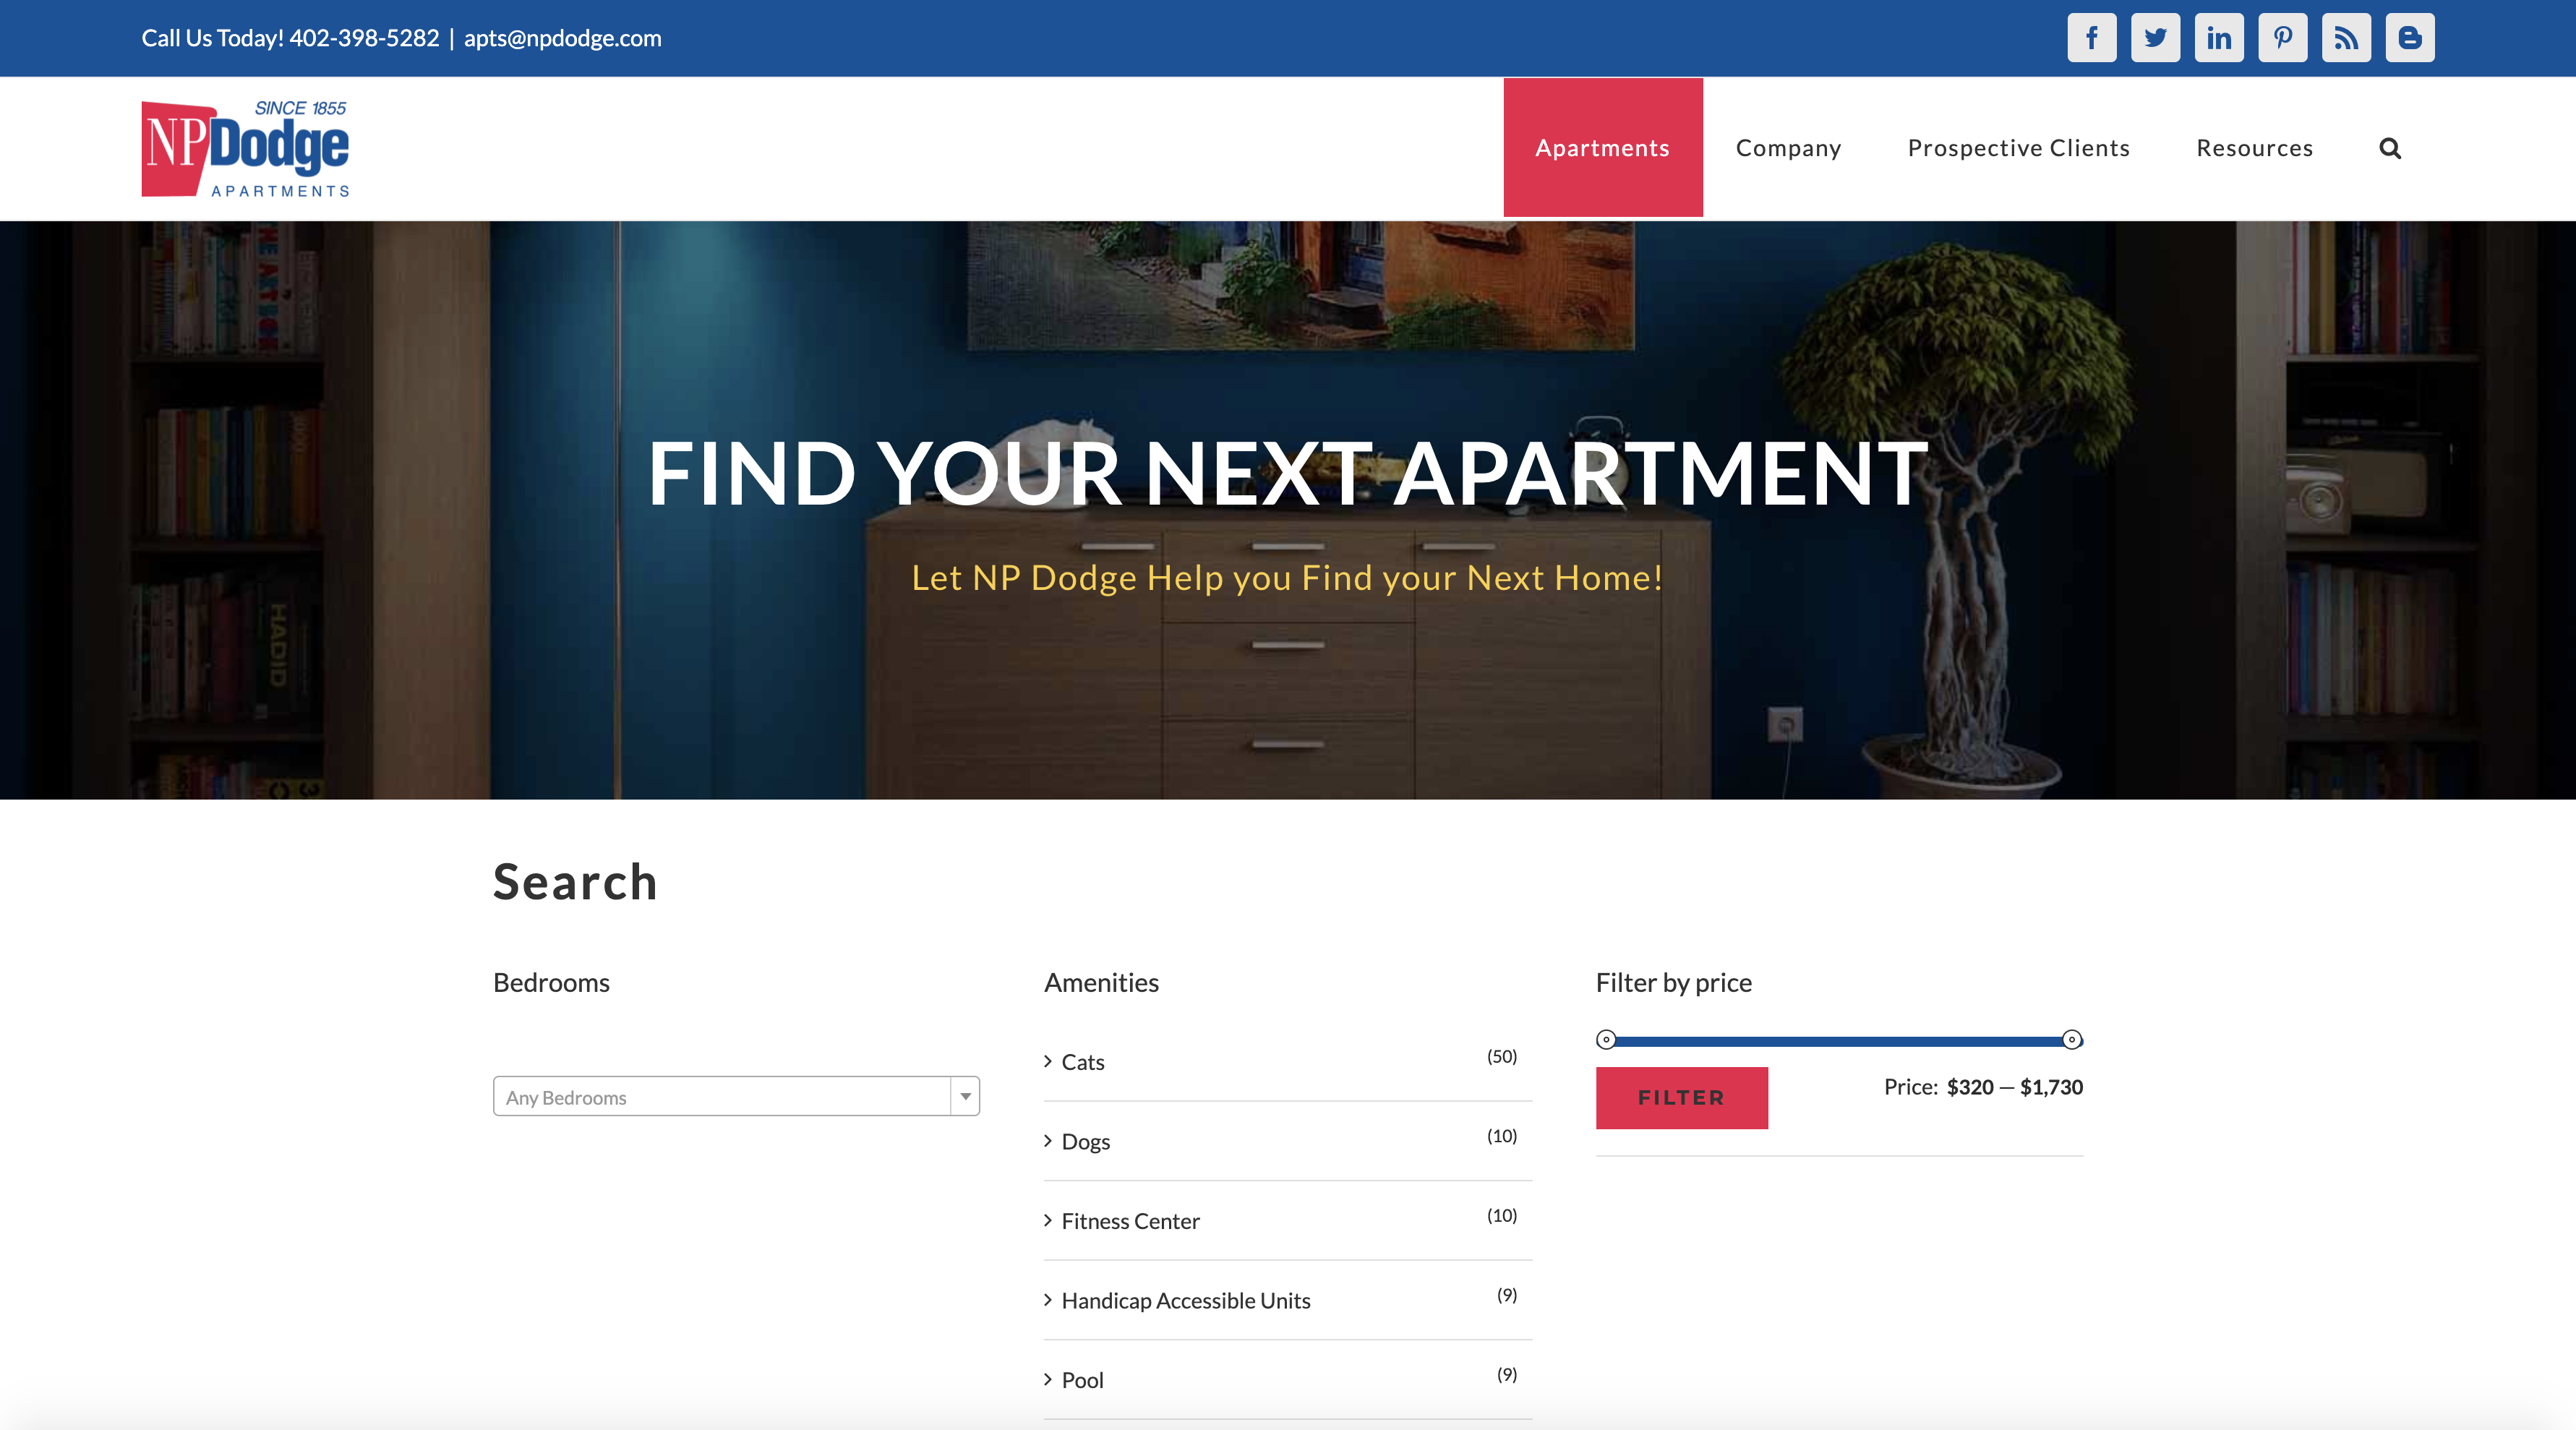Select the Fitness Center amenity
The height and width of the screenshot is (1430, 2576).
[1130, 1221]
